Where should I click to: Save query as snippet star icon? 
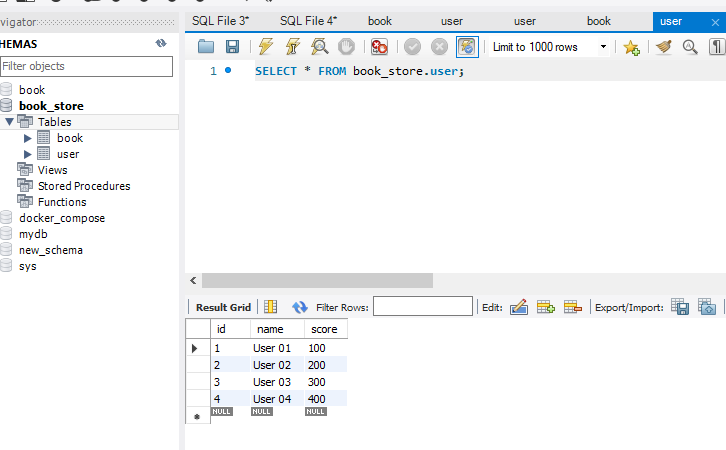(632, 47)
